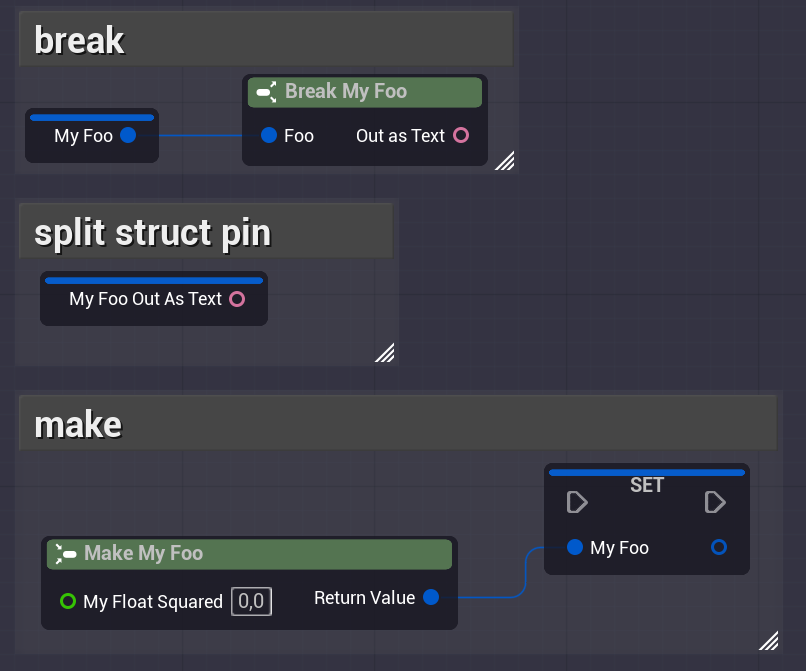806x671 pixels.
Task: Click the My Foo variable output pin
Action: coord(128,135)
